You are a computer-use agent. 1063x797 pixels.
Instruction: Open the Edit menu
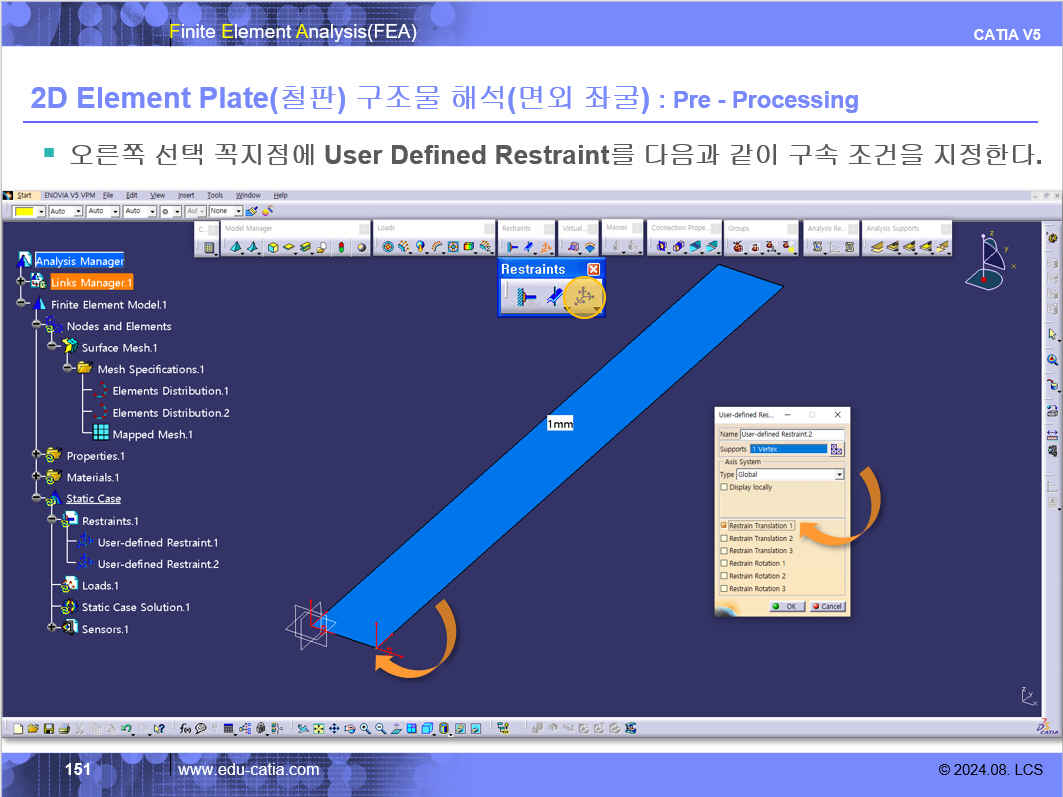click(x=132, y=195)
